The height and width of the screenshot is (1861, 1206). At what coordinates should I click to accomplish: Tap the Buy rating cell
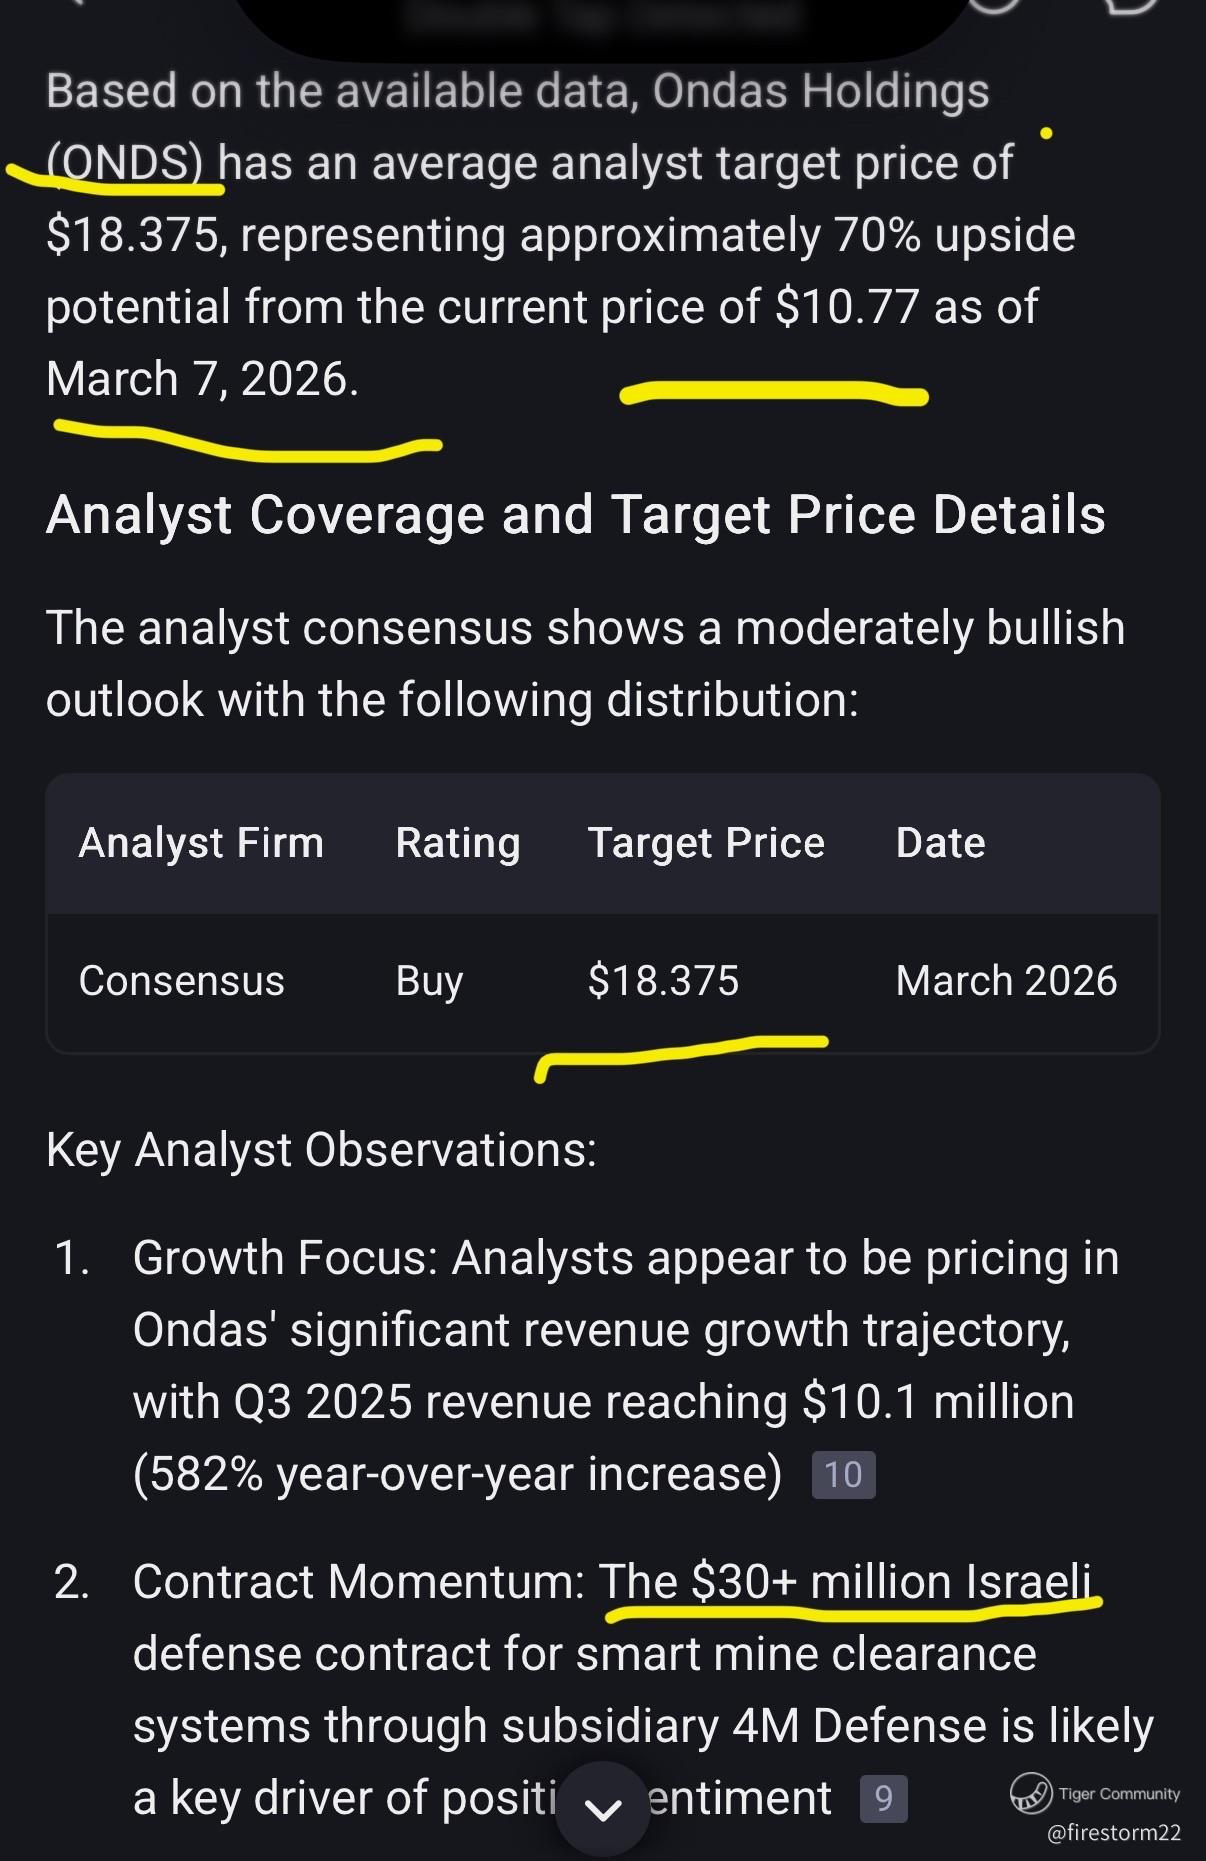[429, 981]
